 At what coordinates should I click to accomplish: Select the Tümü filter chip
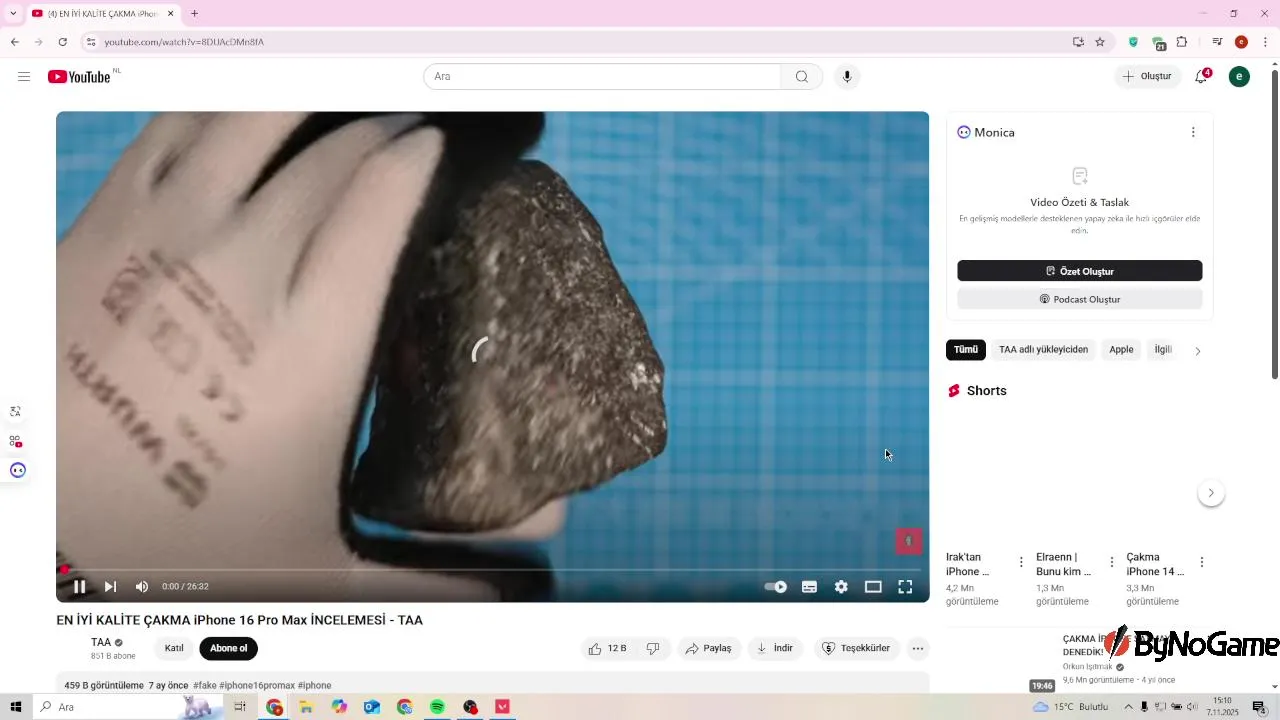[966, 350]
